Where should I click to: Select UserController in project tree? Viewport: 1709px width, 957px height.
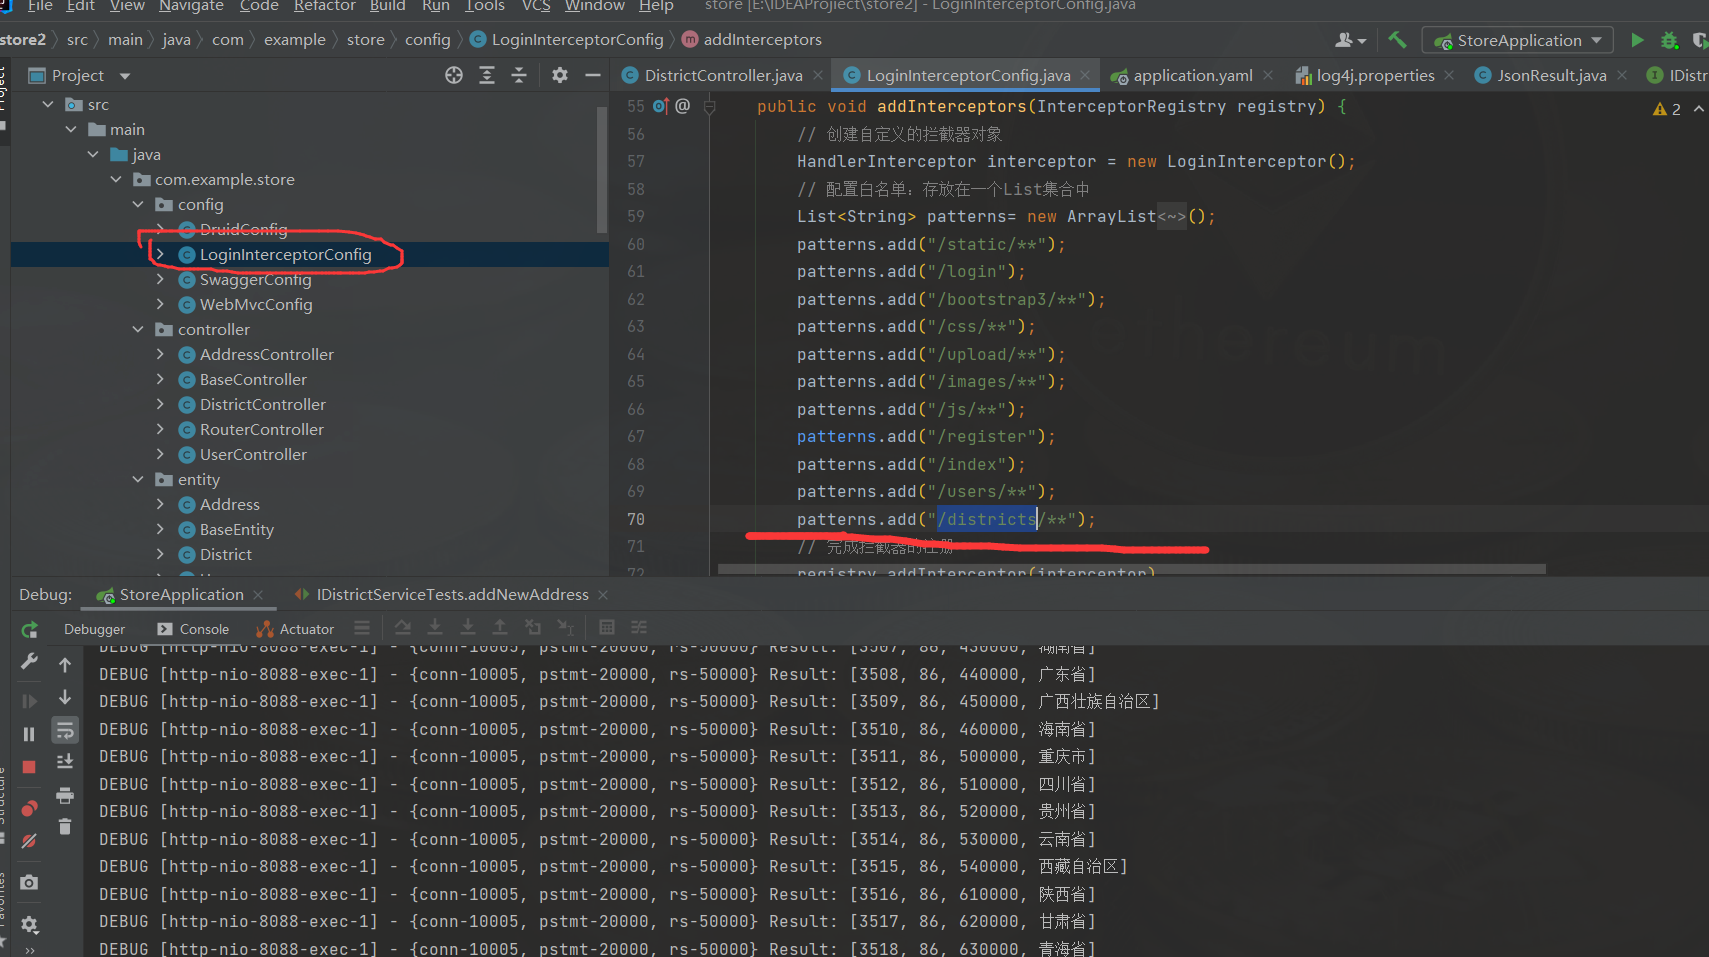[253, 454]
